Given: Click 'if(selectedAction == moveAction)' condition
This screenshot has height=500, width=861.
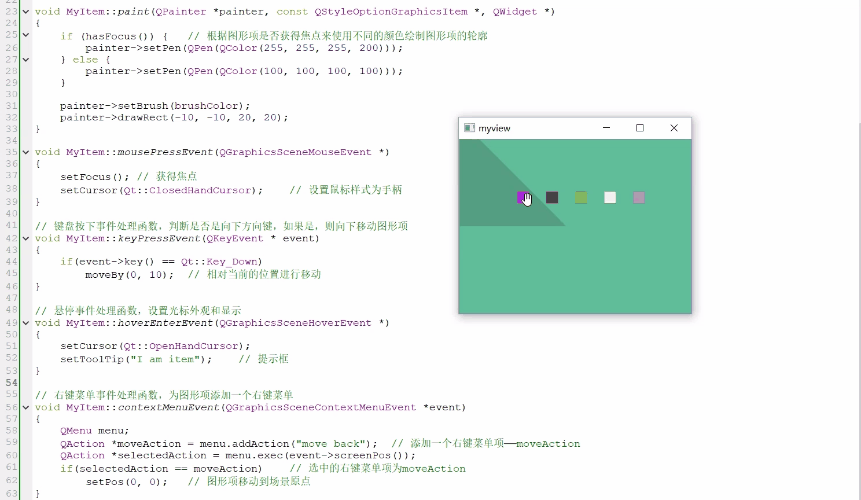Looking at the screenshot, I should [161, 469].
